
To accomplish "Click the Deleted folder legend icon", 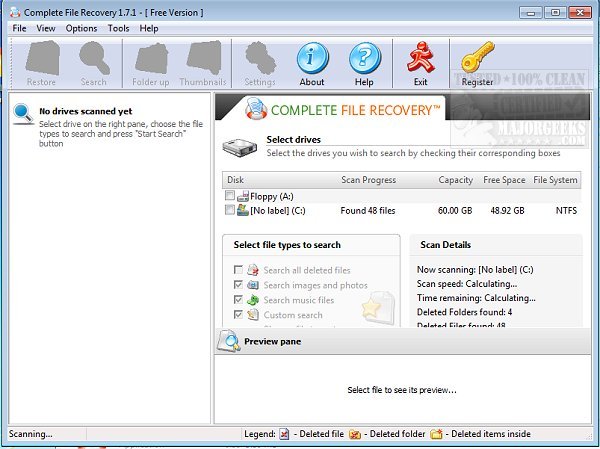I will 355,434.
